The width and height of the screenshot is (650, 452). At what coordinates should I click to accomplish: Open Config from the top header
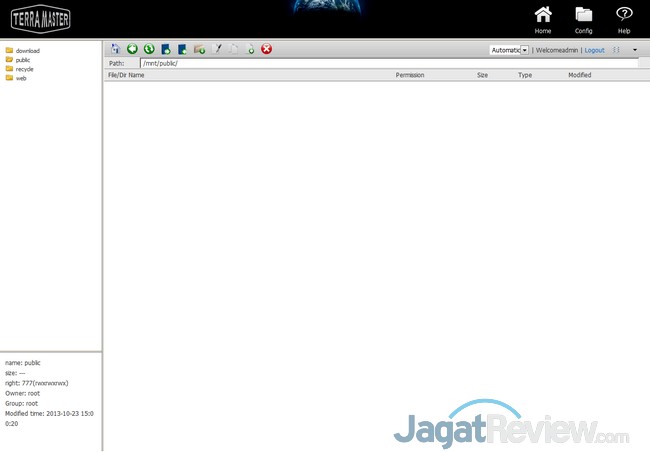coord(584,20)
